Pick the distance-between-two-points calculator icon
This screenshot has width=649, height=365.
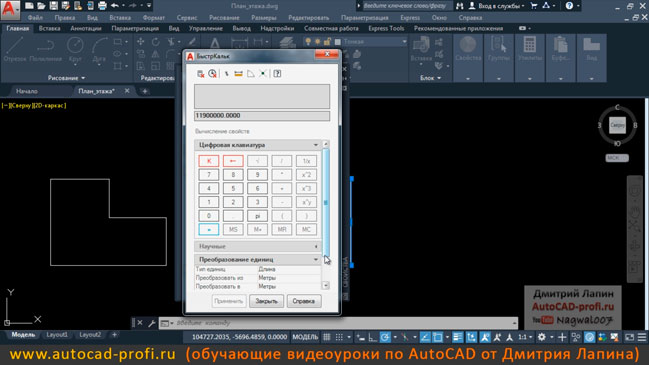click(238, 74)
